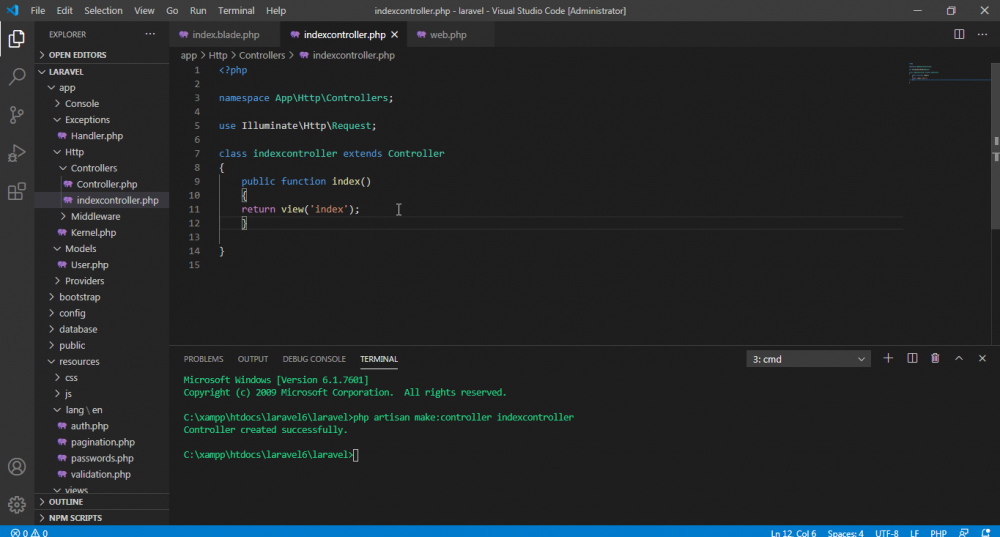This screenshot has height=537, width=1000.
Task: Open the Manage gear icon
Action: [x=17, y=504]
